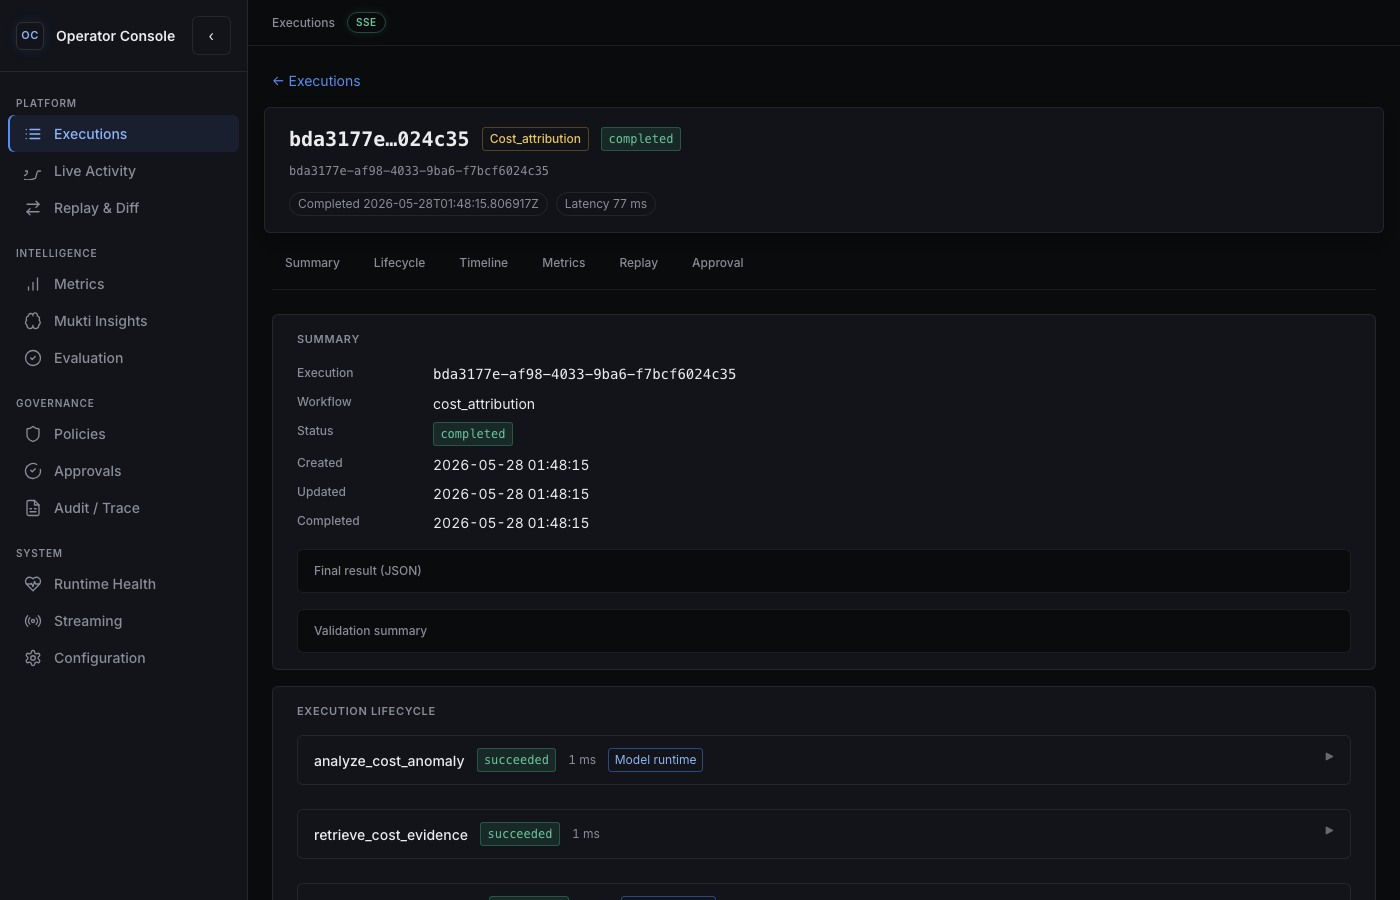Click the SSE badge in header

tap(366, 22)
